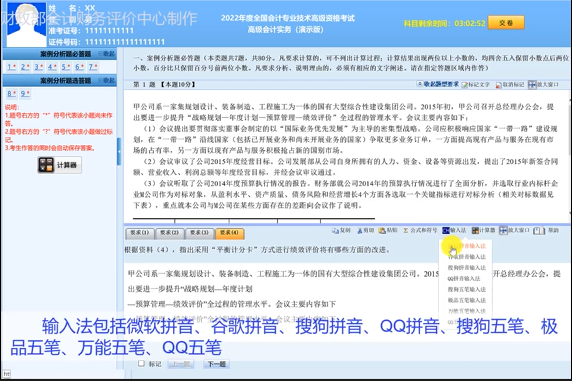
Task: Open the 帮助 help tool
Action: 546,231
